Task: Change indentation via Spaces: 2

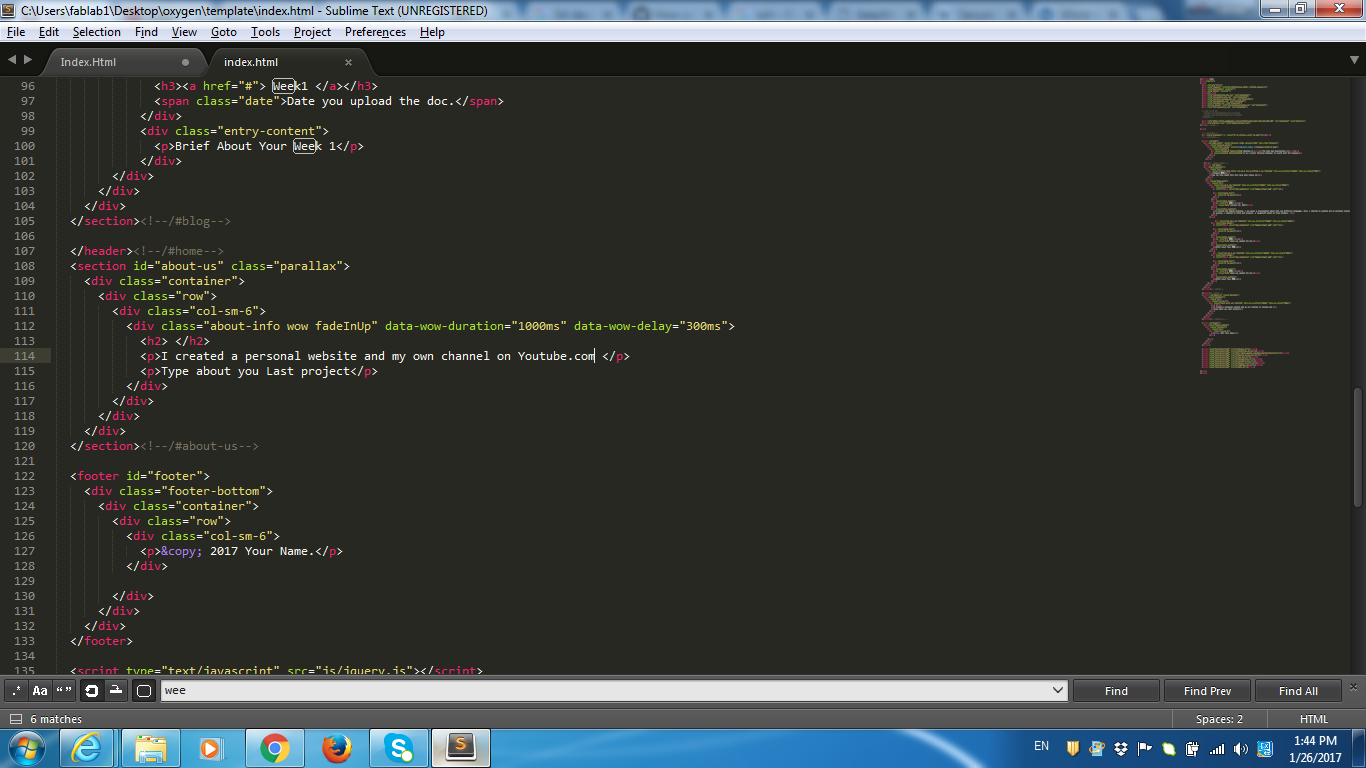Action: pyautogui.click(x=1219, y=719)
